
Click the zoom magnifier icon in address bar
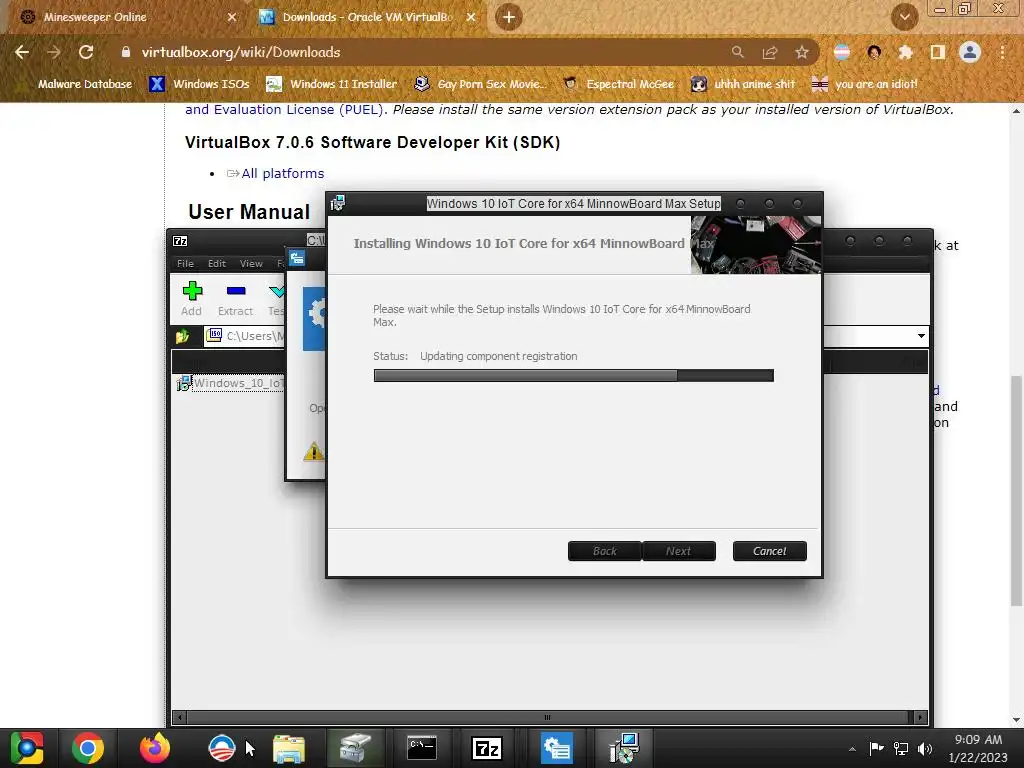tap(737, 52)
